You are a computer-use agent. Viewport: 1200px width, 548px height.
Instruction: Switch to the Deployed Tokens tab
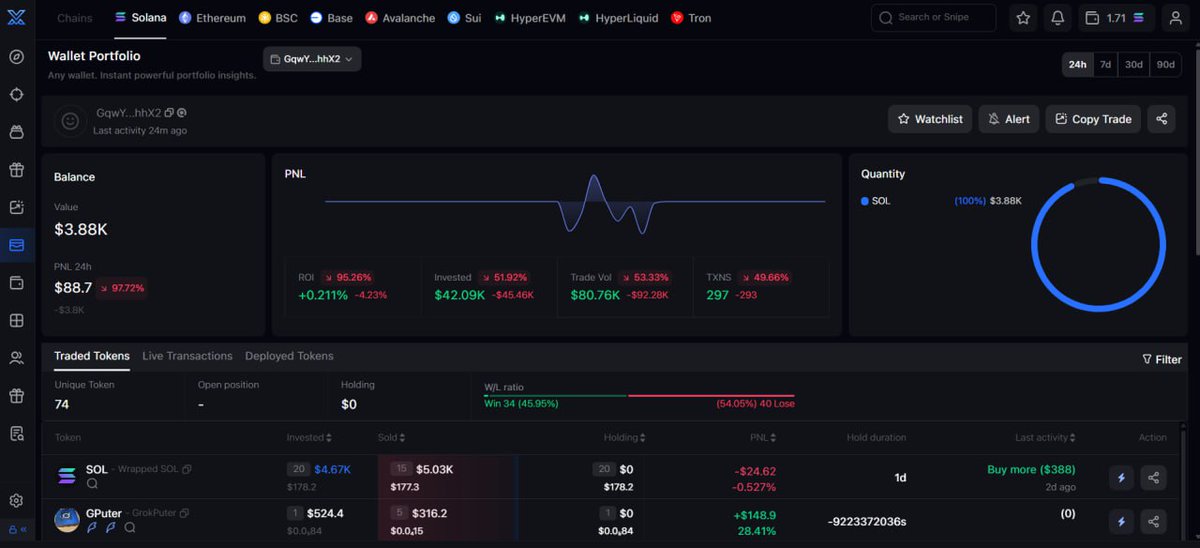coord(289,356)
